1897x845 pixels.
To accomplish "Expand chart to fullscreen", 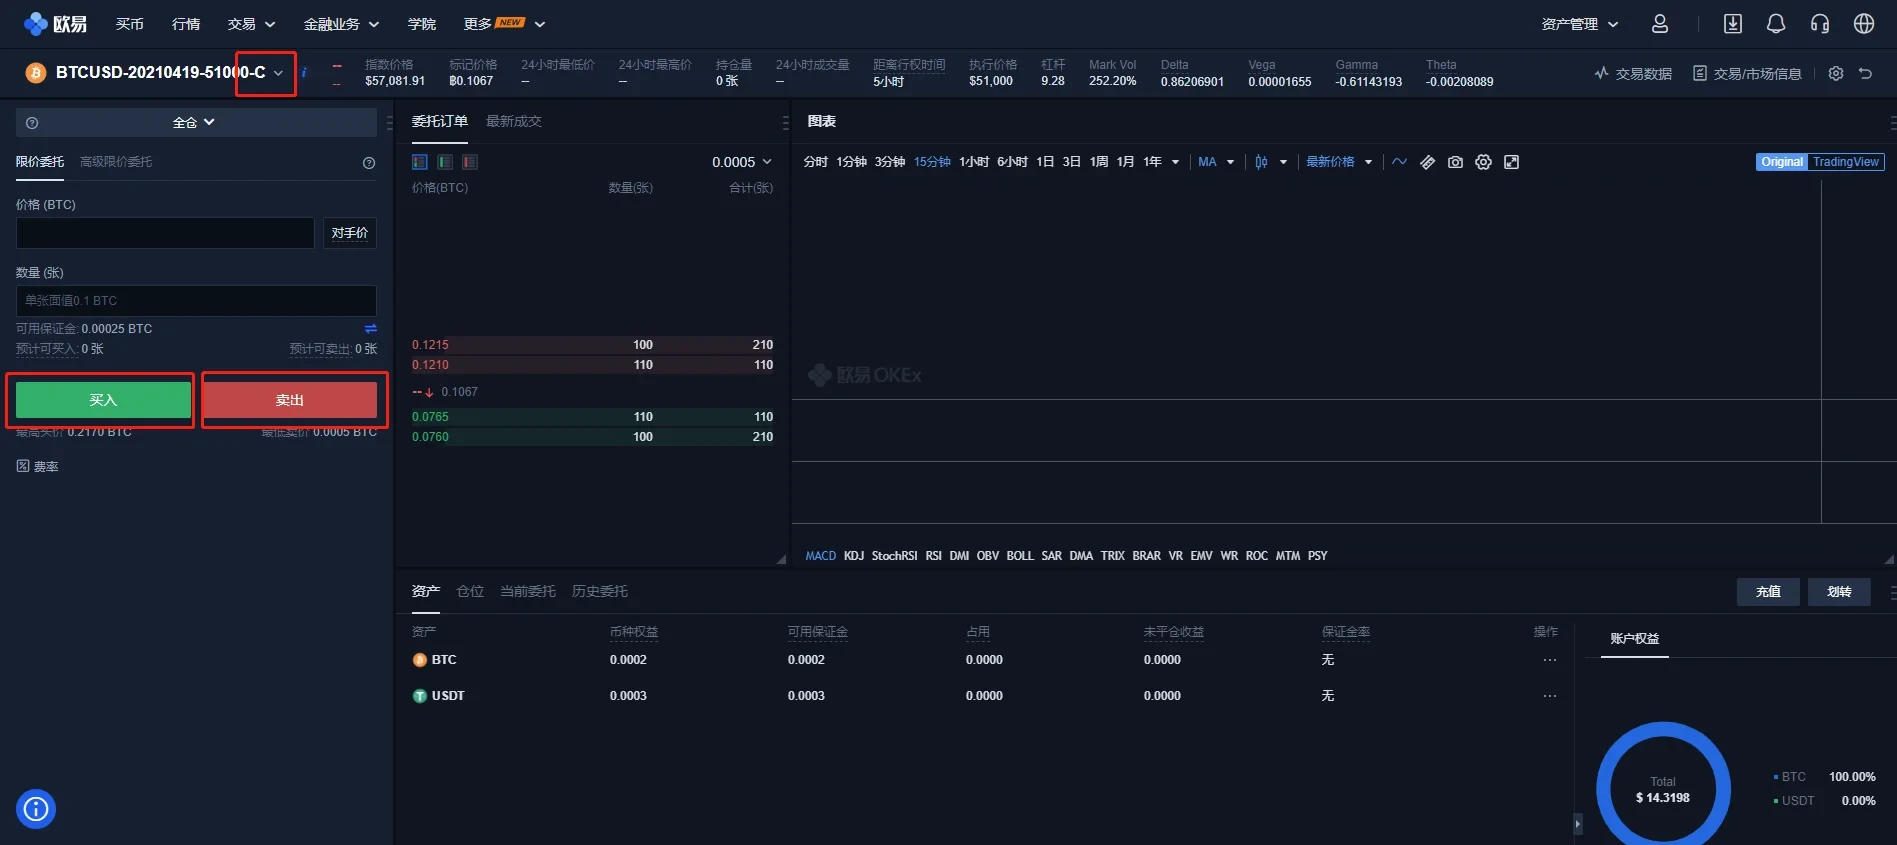I will (x=1511, y=162).
